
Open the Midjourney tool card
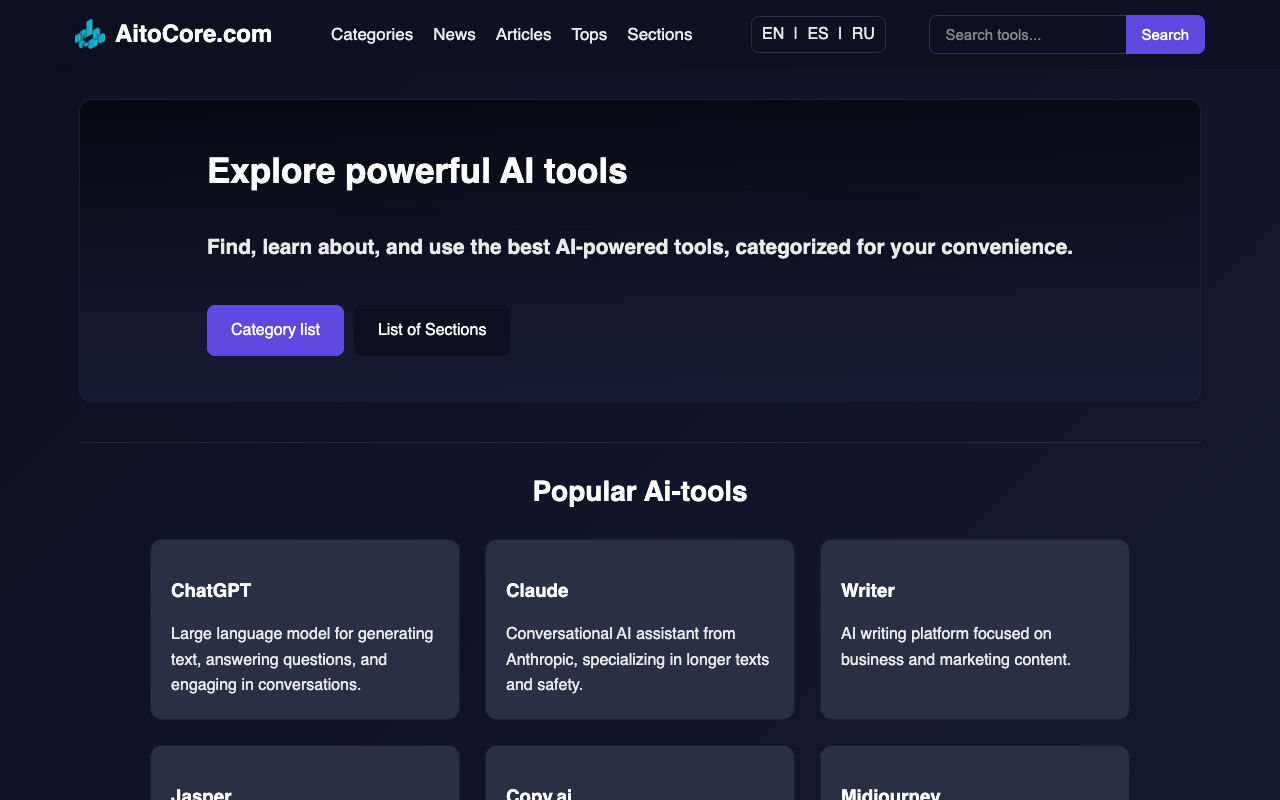[975, 773]
